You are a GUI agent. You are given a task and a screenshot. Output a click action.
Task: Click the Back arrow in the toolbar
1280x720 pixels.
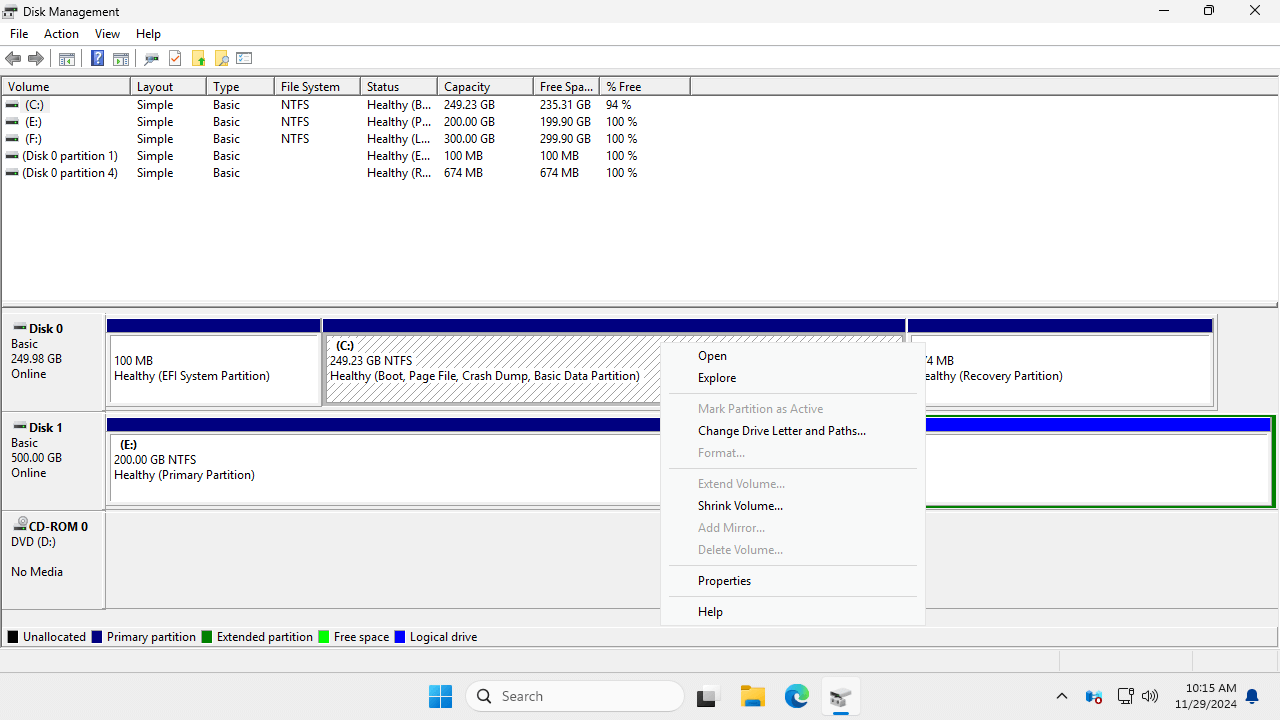click(13, 59)
